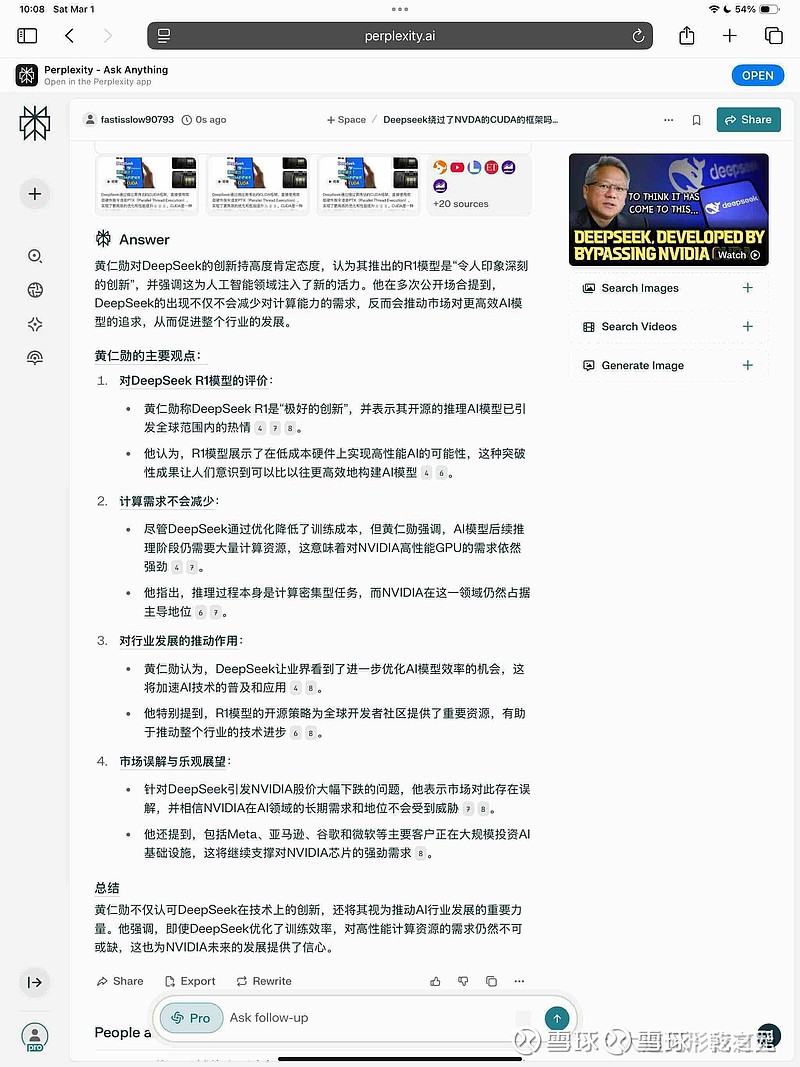Submit follow-up with teal arrow button
Viewport: 800px width, 1067px height.
[556, 1018]
